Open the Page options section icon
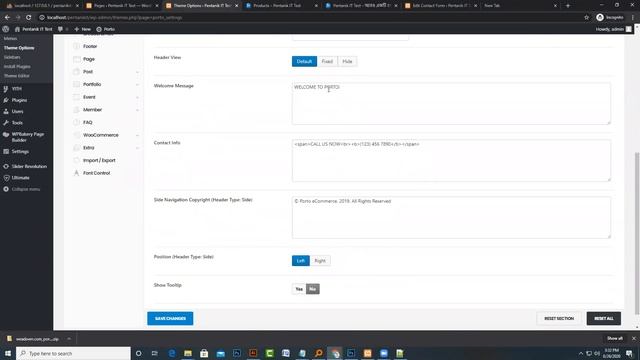 point(76,59)
